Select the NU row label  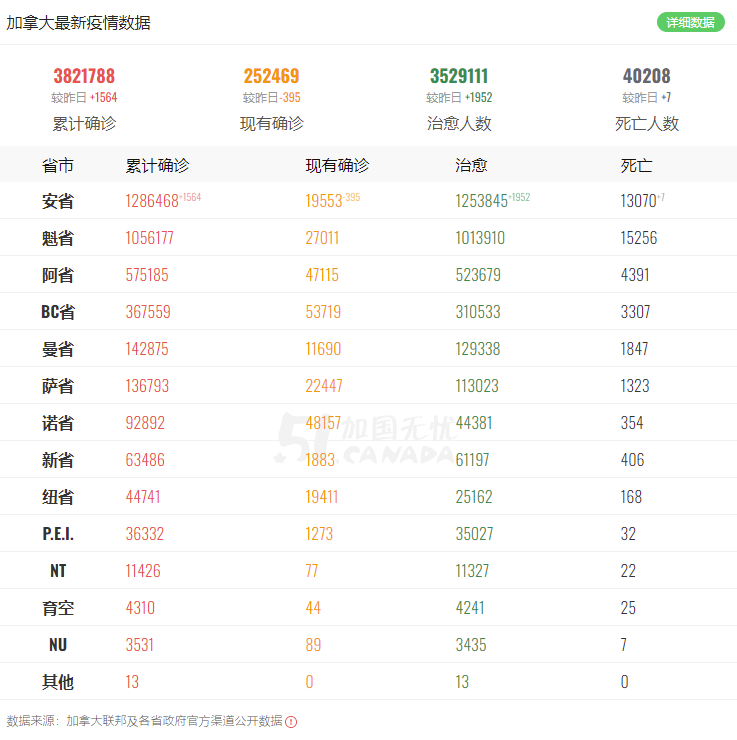58,645
